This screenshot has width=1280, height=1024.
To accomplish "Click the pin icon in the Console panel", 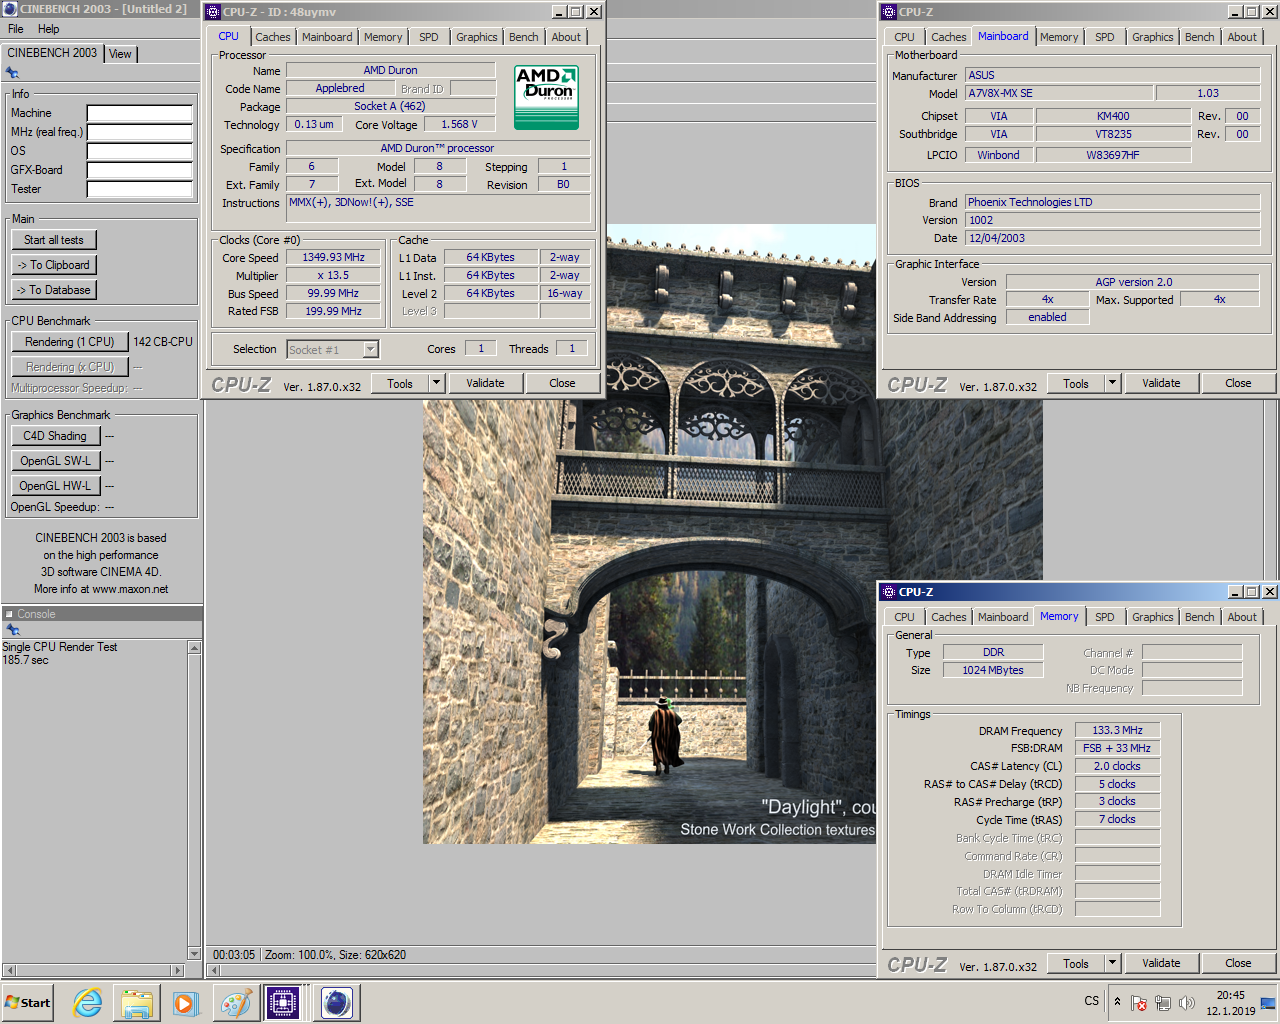I will [12, 630].
